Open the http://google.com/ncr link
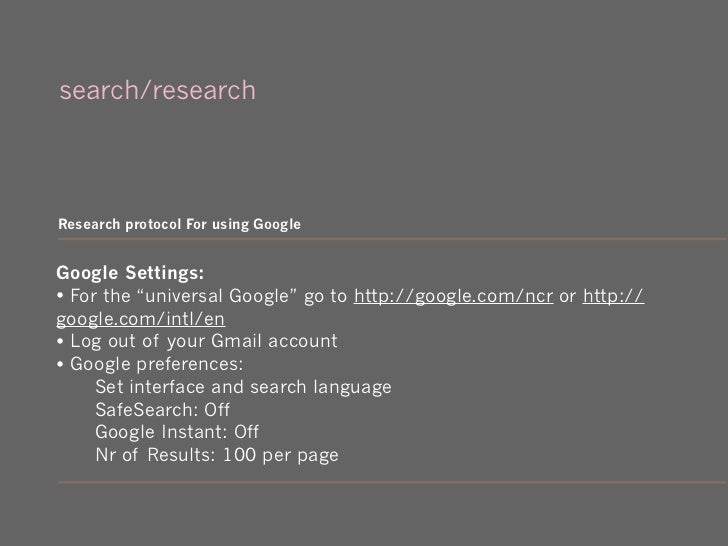The height and width of the screenshot is (546, 728). (454, 296)
